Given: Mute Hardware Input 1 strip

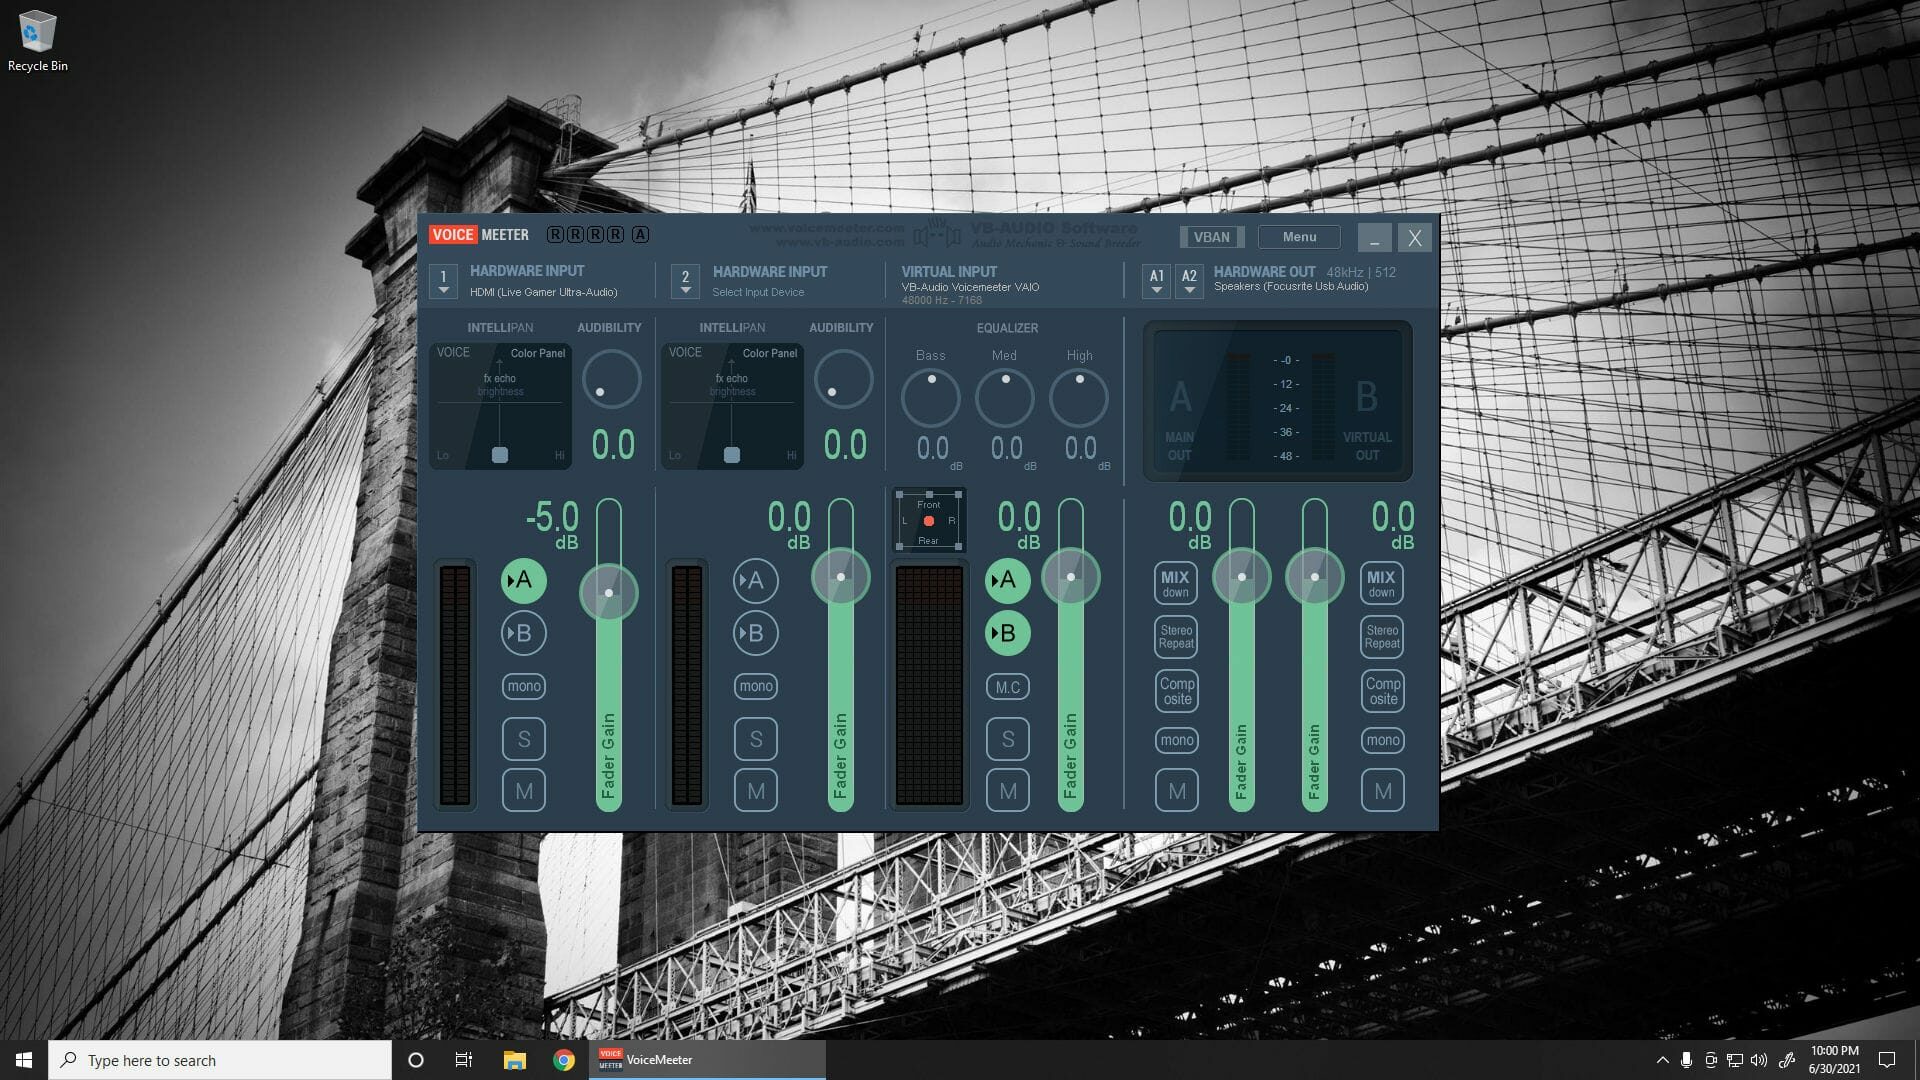Looking at the screenshot, I should (x=523, y=791).
